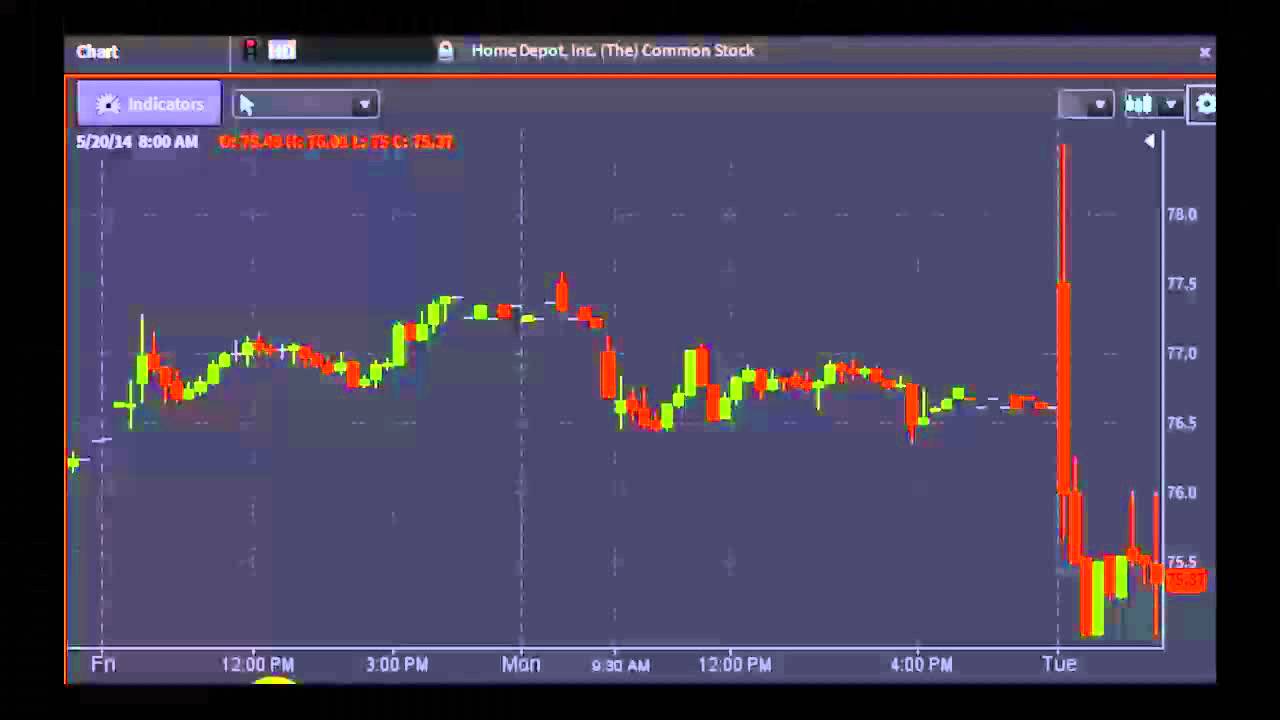Viewport: 1280px width, 720px height.
Task: Close the chart panel with the X
Action: pyautogui.click(x=1205, y=52)
